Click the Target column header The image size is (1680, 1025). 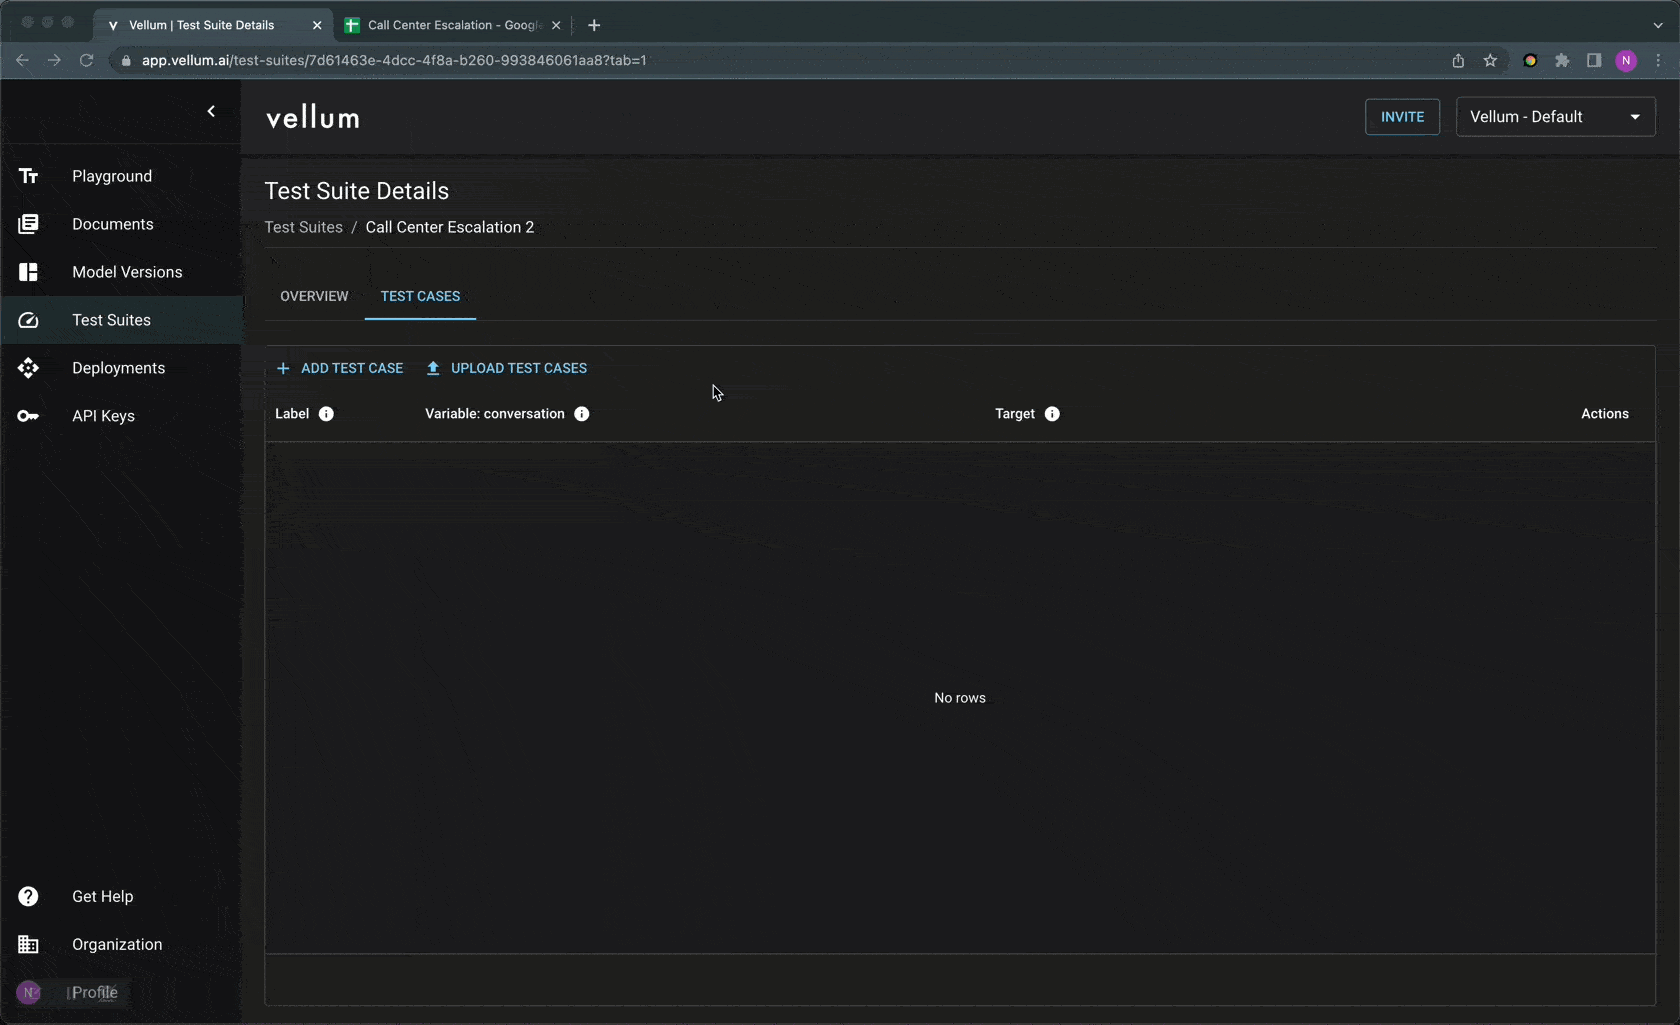coord(1015,414)
